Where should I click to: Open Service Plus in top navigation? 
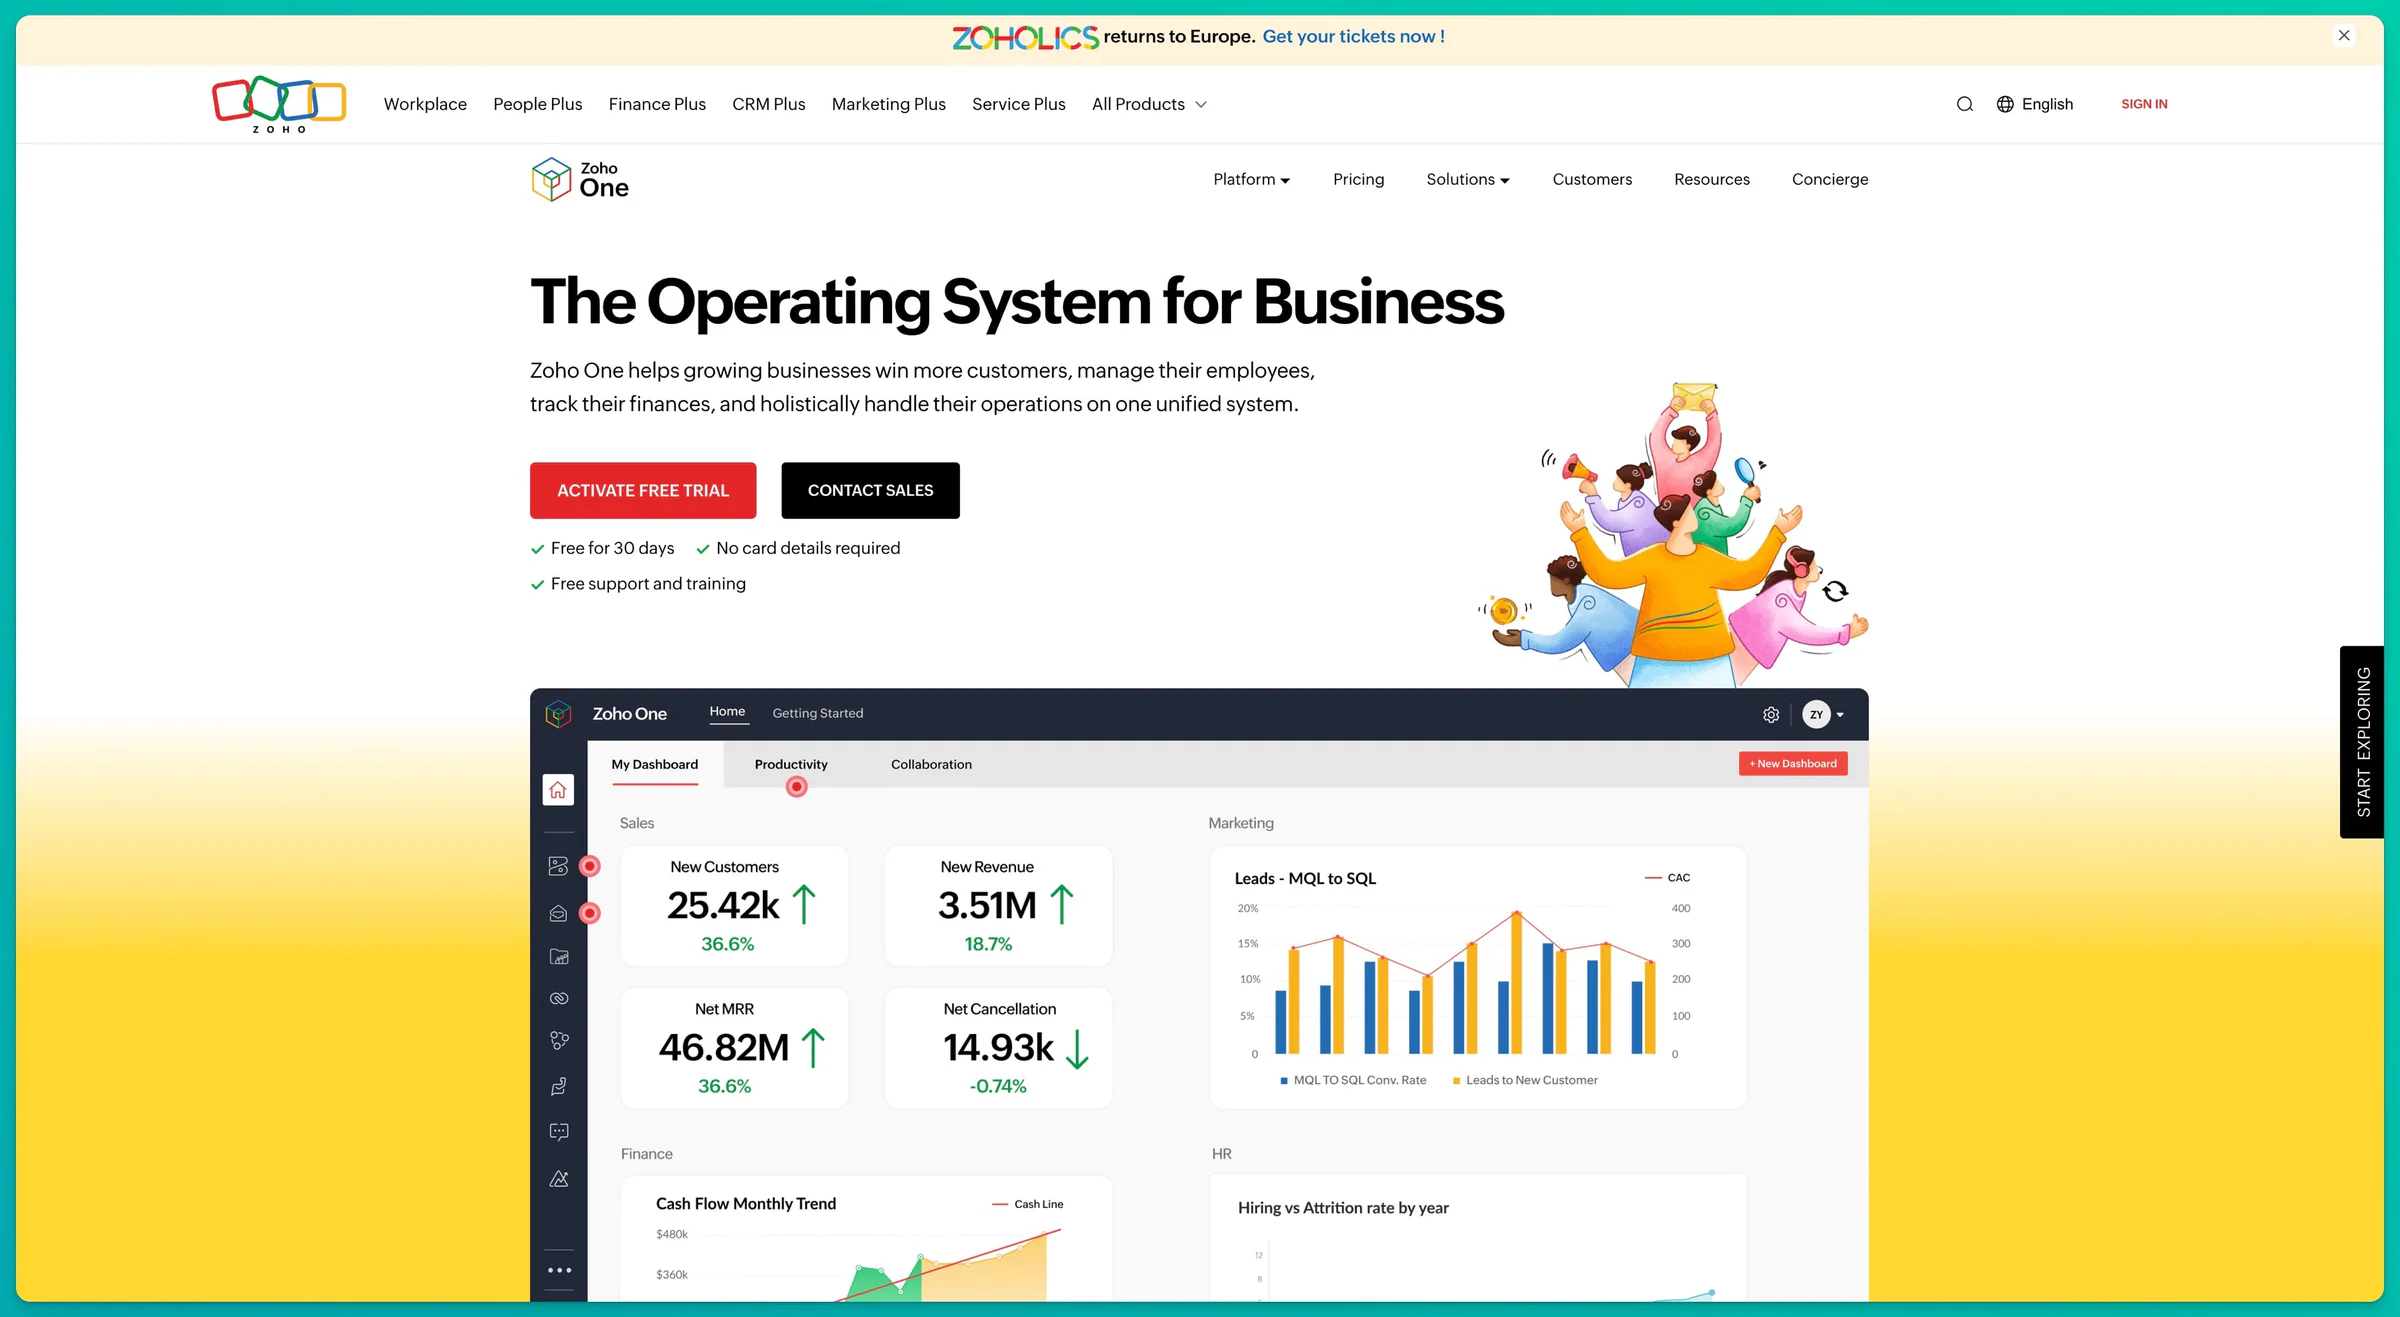[1018, 104]
